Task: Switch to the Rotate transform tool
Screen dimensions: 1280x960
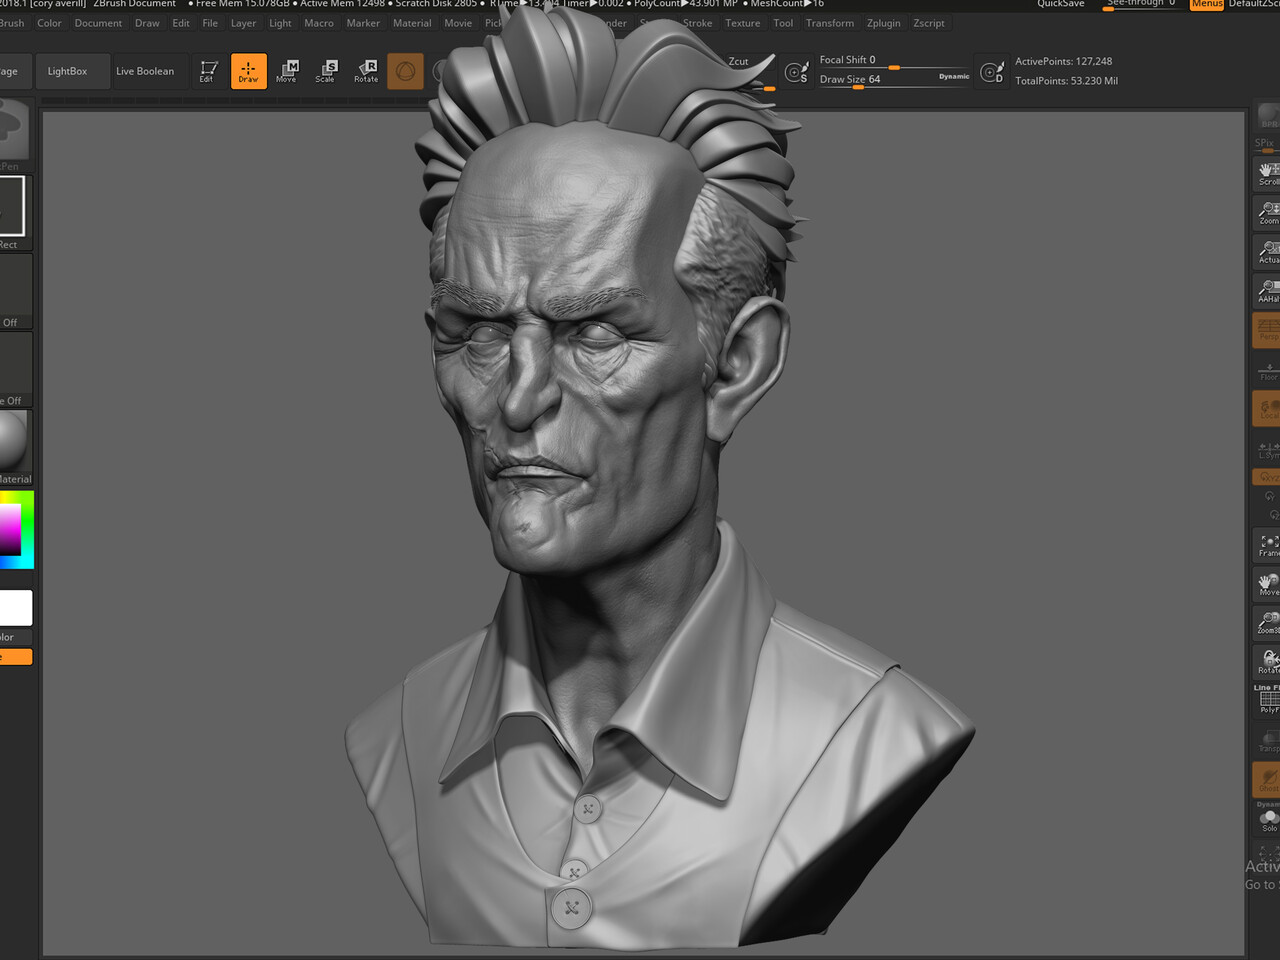Action: [x=366, y=71]
